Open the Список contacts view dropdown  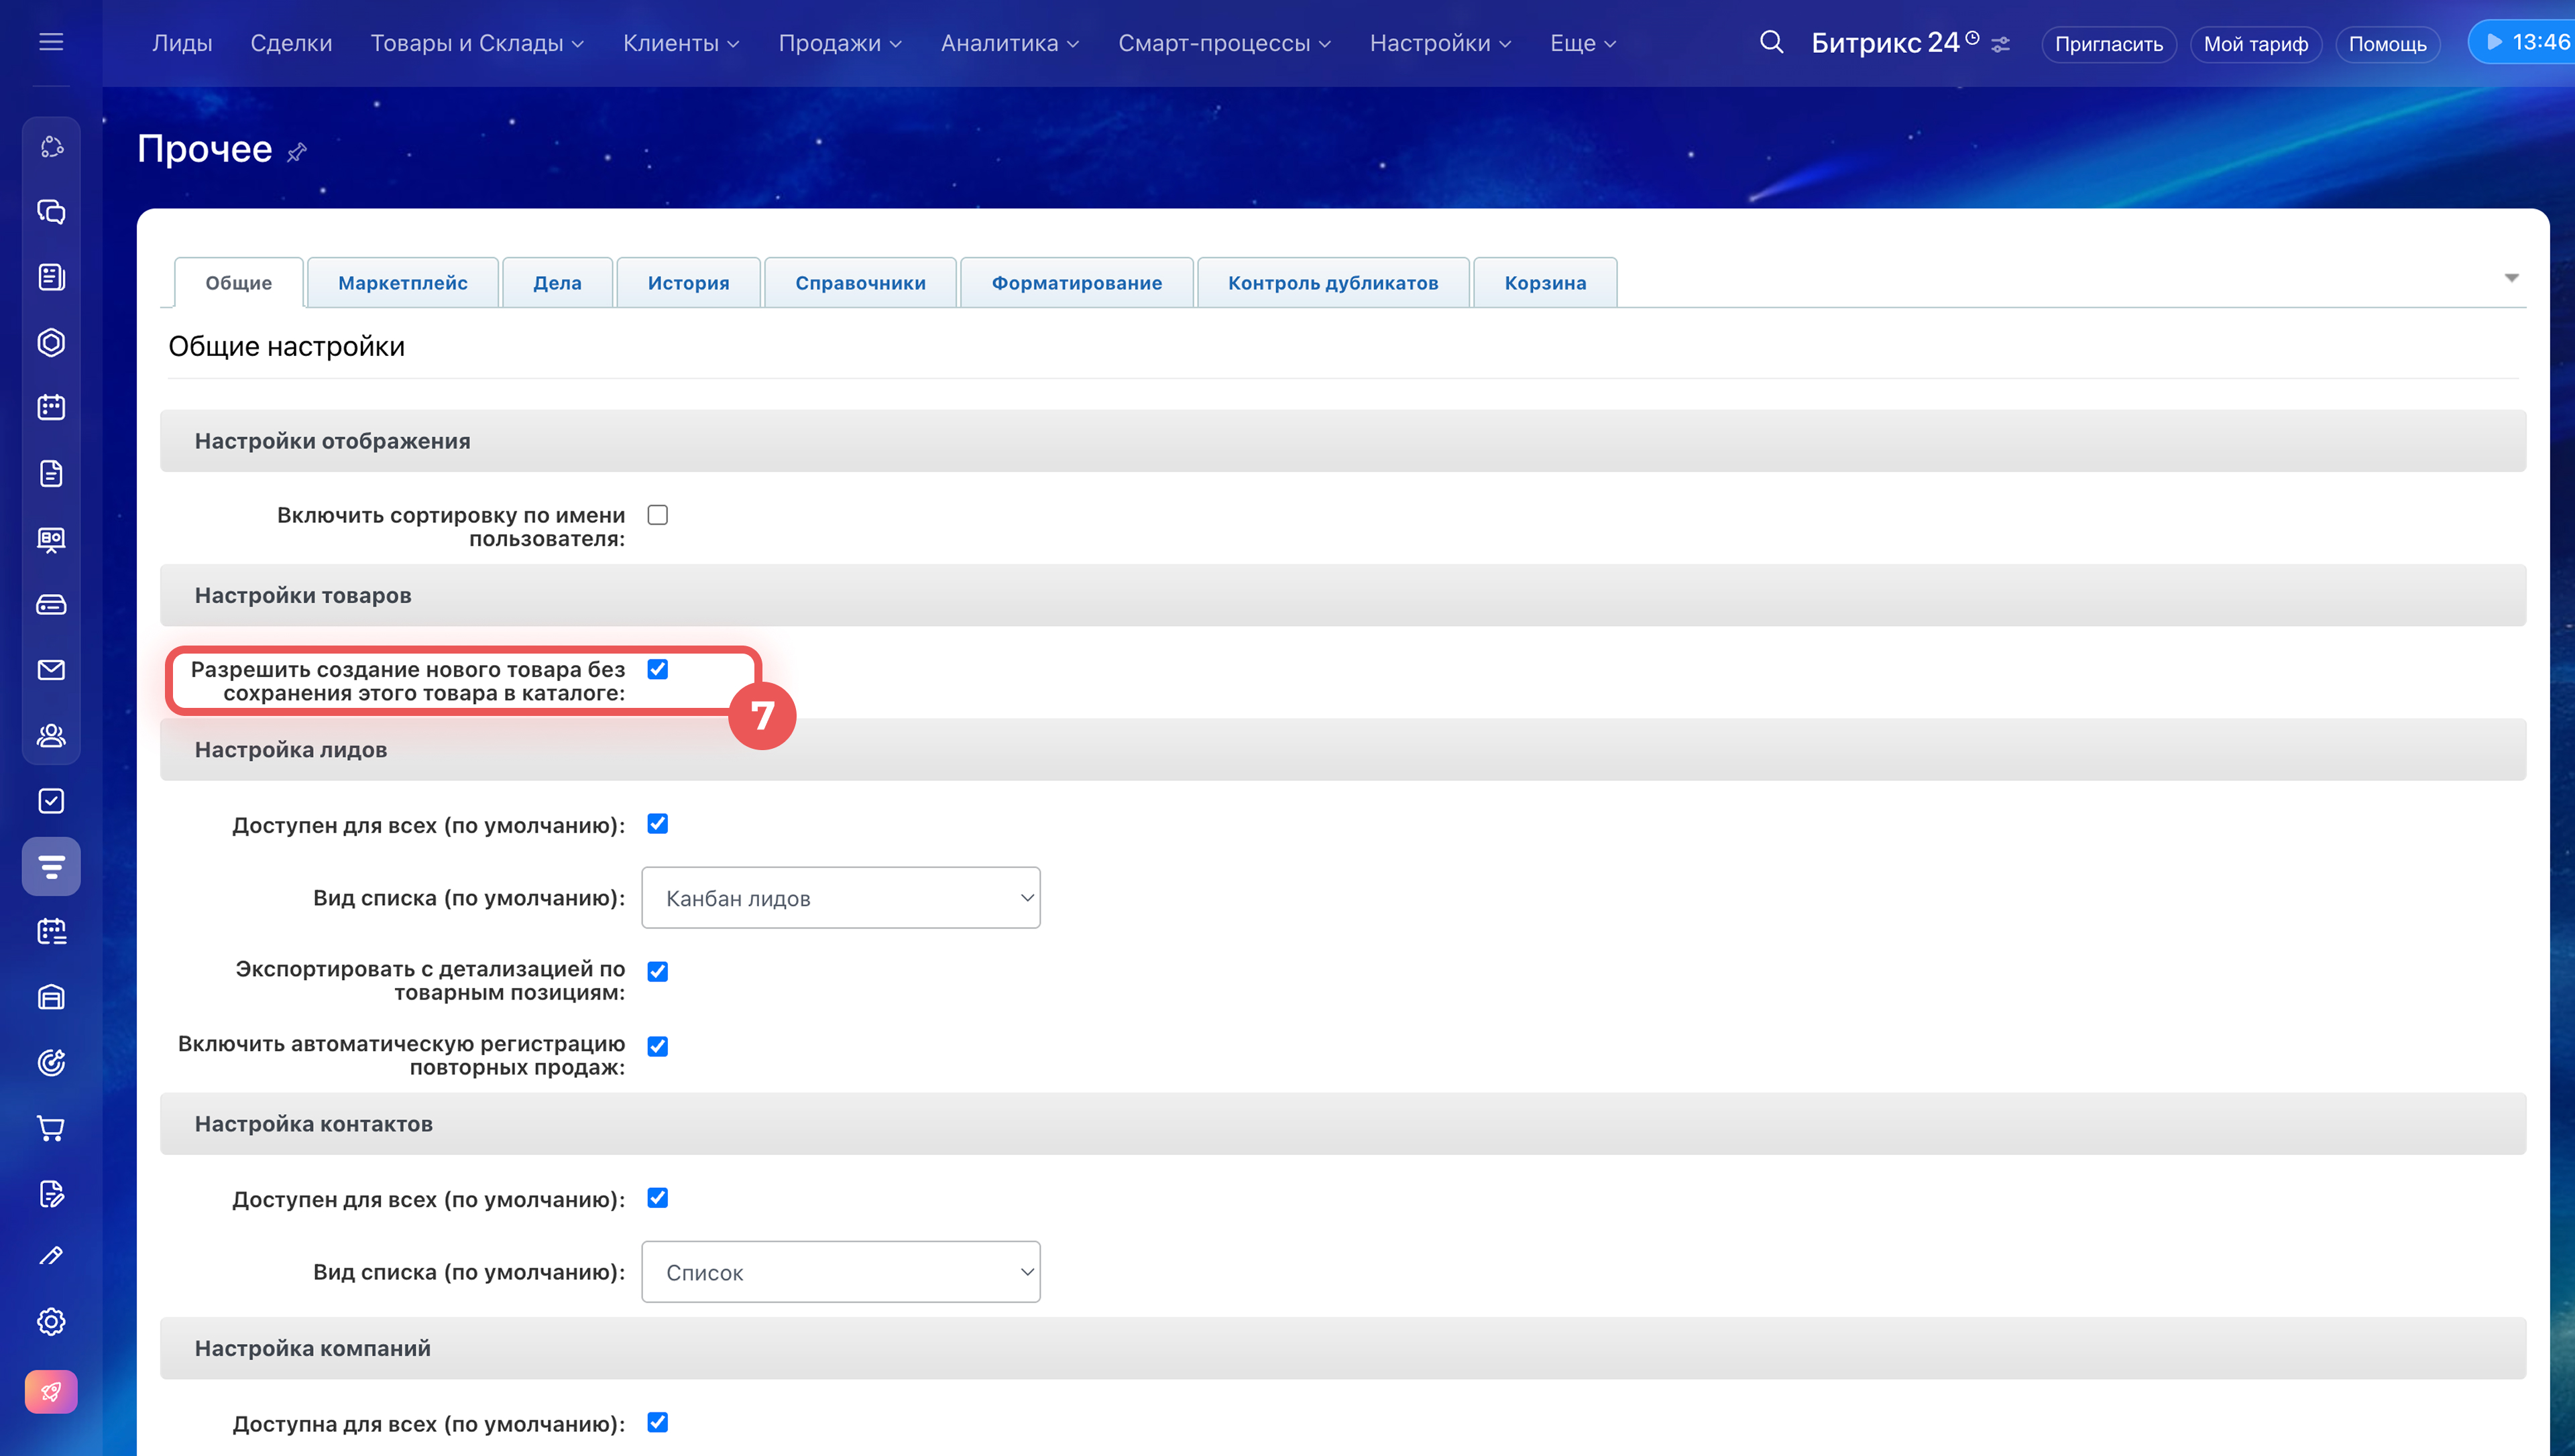pos(840,1272)
